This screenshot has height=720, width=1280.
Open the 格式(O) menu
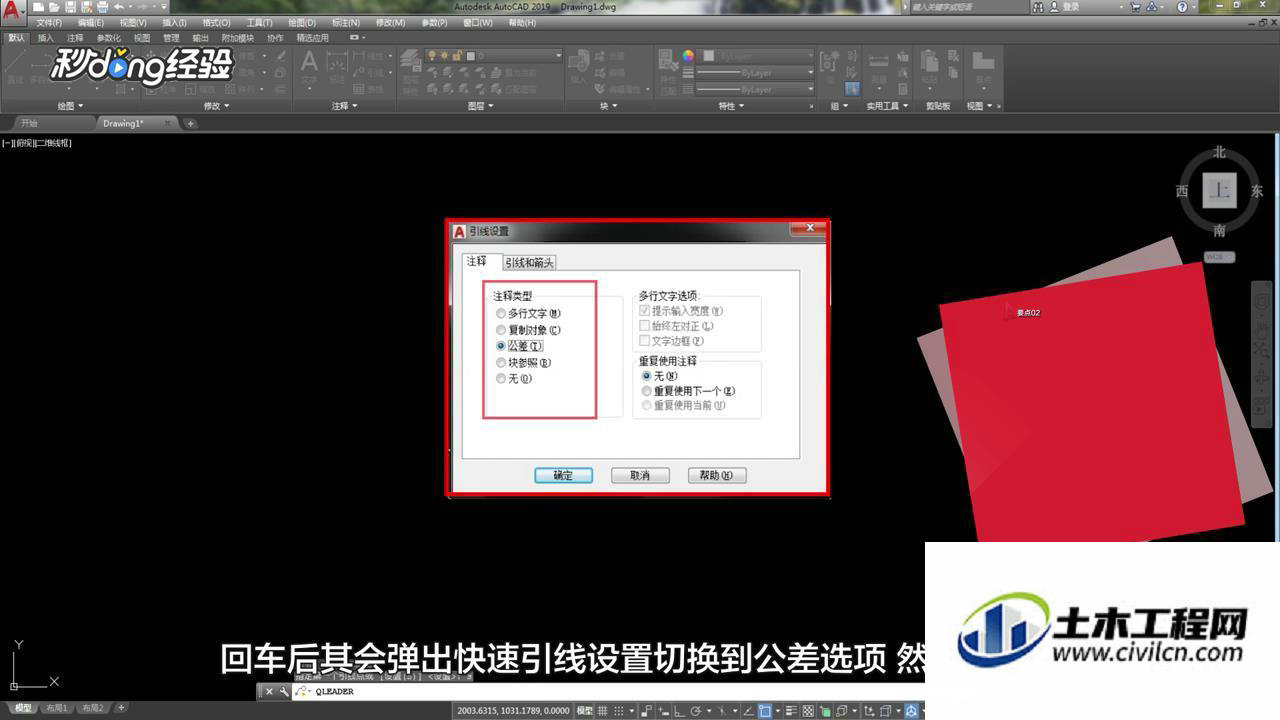pos(215,22)
